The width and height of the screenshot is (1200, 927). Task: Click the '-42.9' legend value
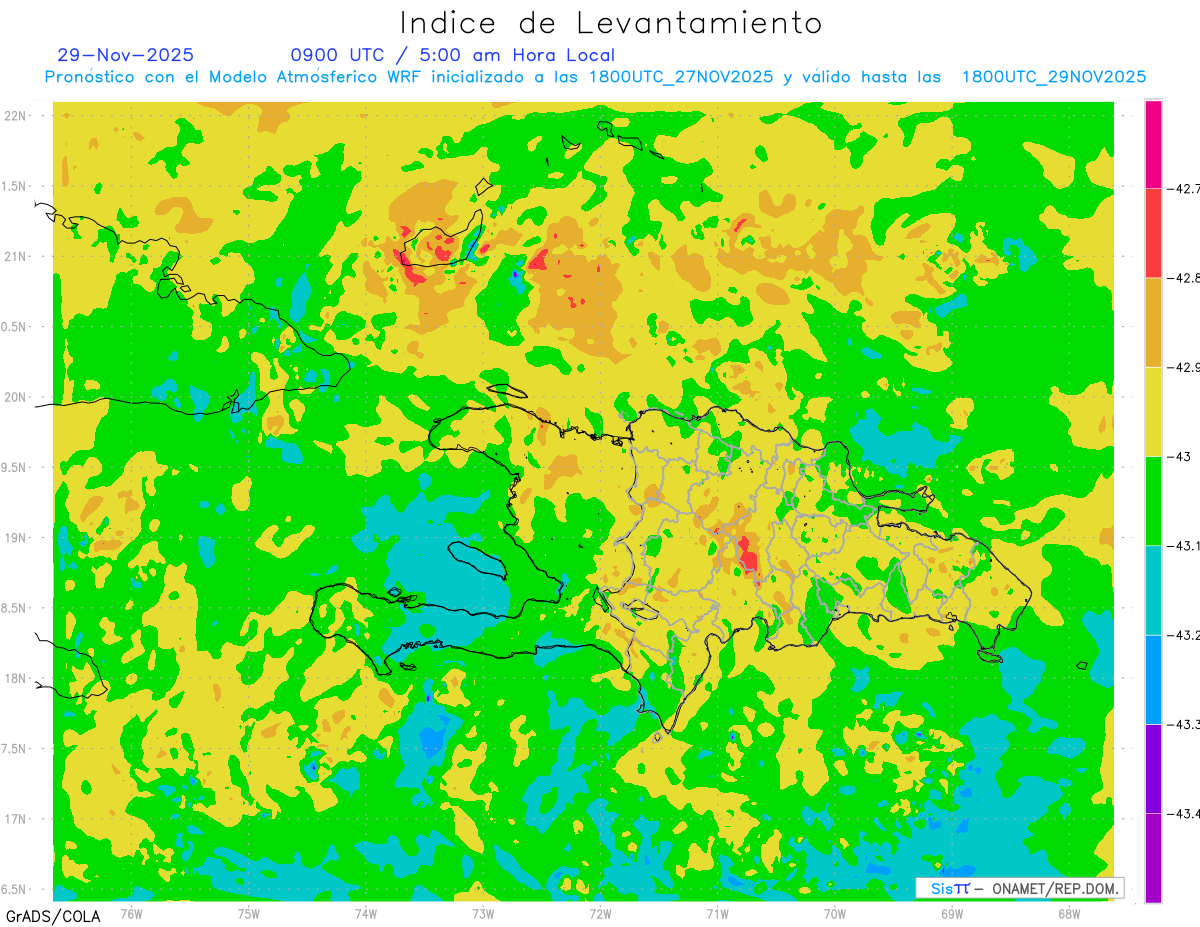tap(1183, 367)
